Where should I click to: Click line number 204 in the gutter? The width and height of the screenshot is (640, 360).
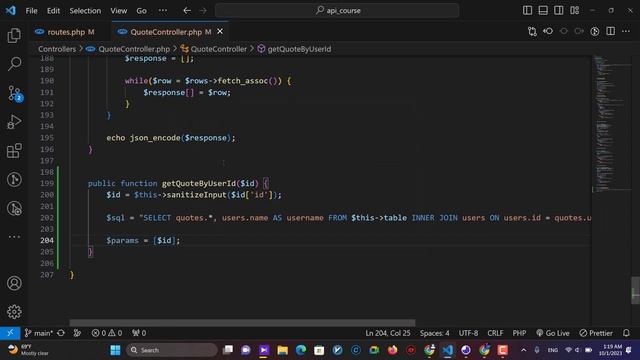click(x=47, y=240)
